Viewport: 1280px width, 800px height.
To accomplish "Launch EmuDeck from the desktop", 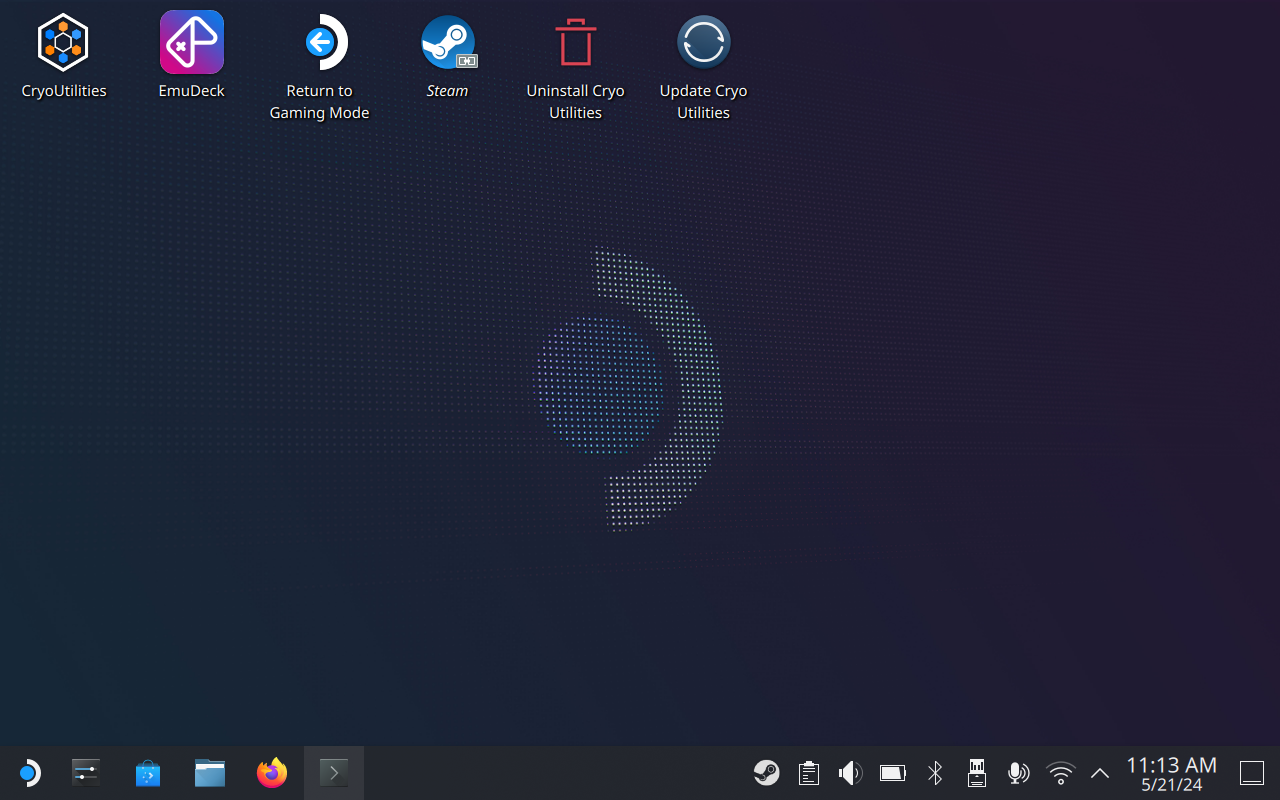I will pos(192,43).
